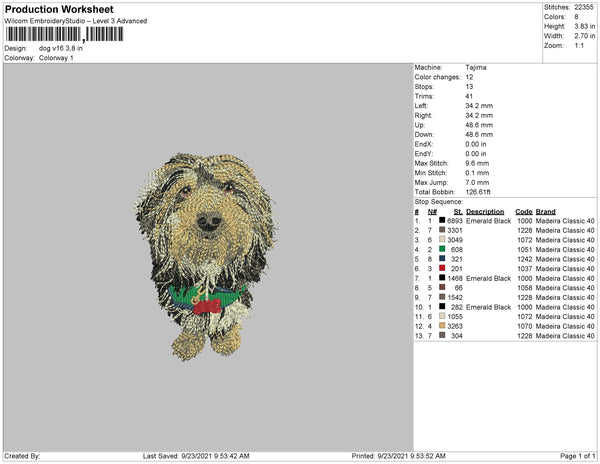Click the navy blue swatch in stop row 5
Screen dimensions: 600x464
coord(442,259)
